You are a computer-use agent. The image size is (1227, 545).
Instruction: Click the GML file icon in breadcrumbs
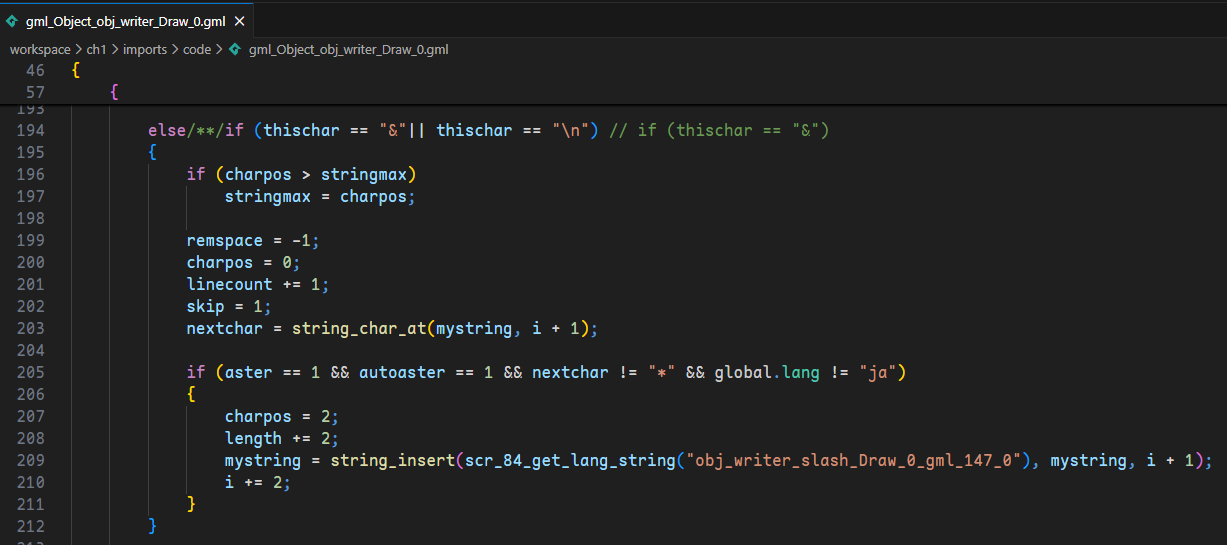(x=235, y=49)
